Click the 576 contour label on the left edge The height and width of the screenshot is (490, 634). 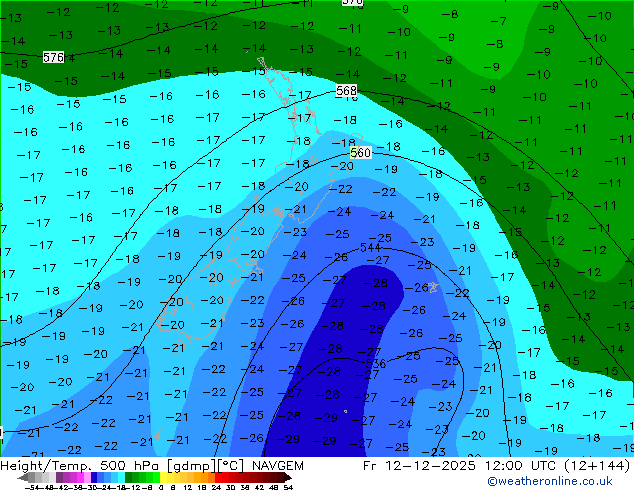point(53,58)
